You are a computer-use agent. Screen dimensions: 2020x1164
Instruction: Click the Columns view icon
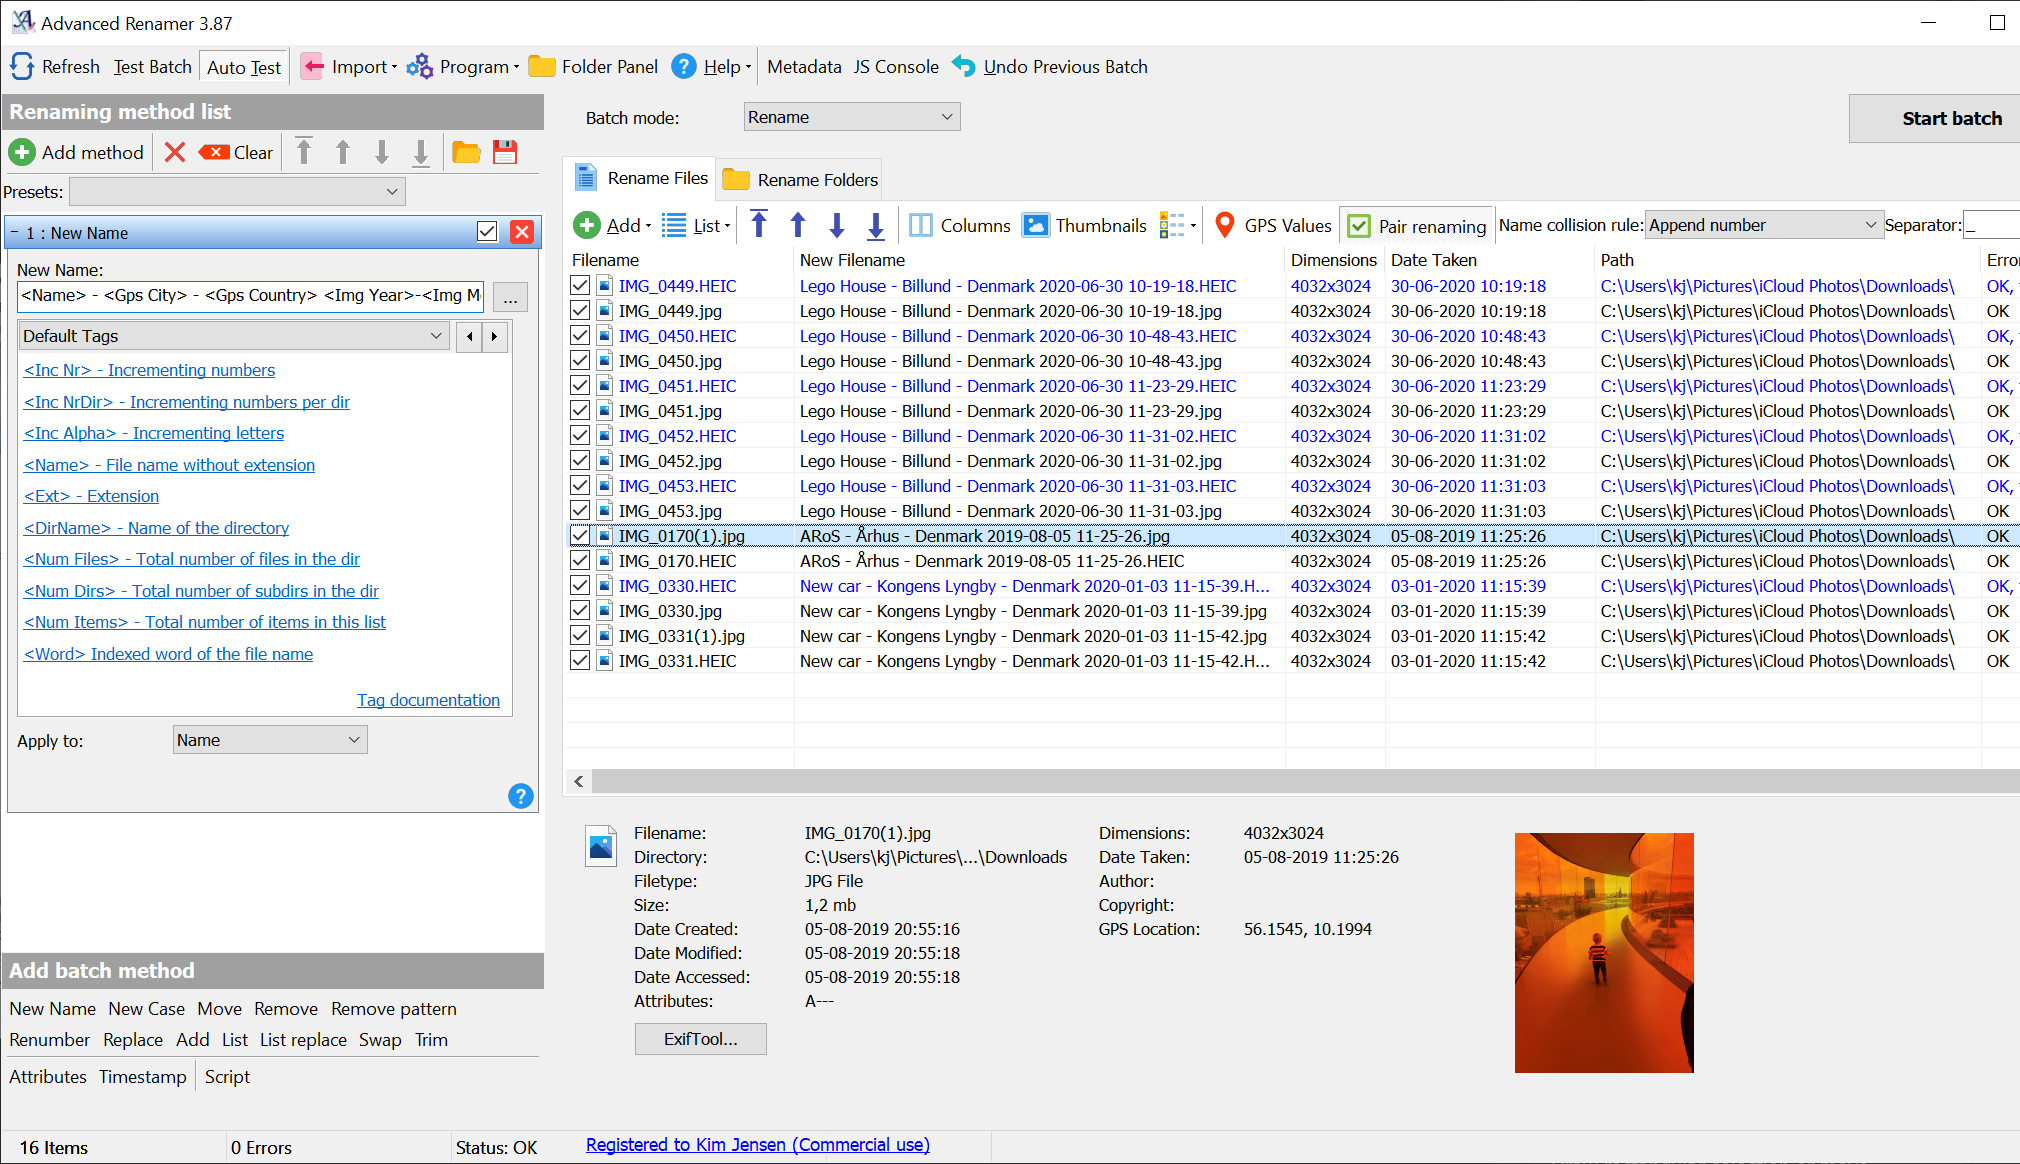[920, 226]
